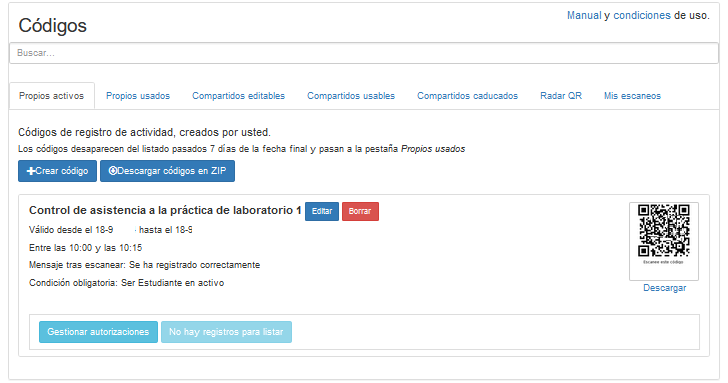
Task: Open the condiciones de uso link
Action: (x=642, y=15)
